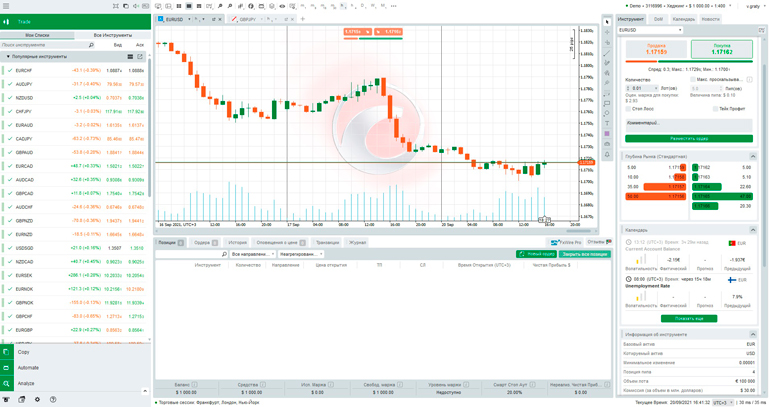
Task: Click the camera chart snapshot icon
Action: (x=607, y=144)
